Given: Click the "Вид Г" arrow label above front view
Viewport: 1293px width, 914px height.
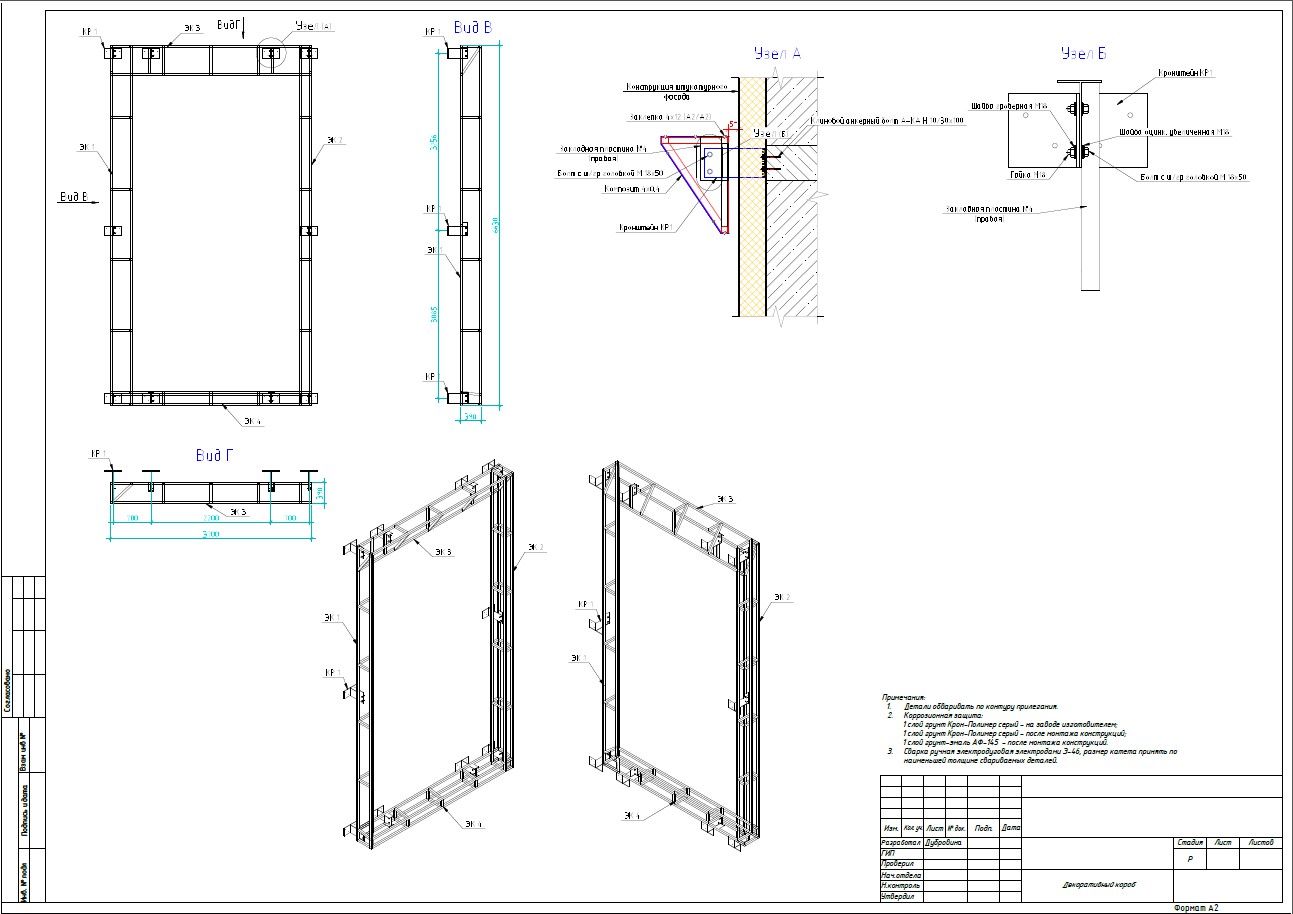Looking at the screenshot, I should pos(228,23).
